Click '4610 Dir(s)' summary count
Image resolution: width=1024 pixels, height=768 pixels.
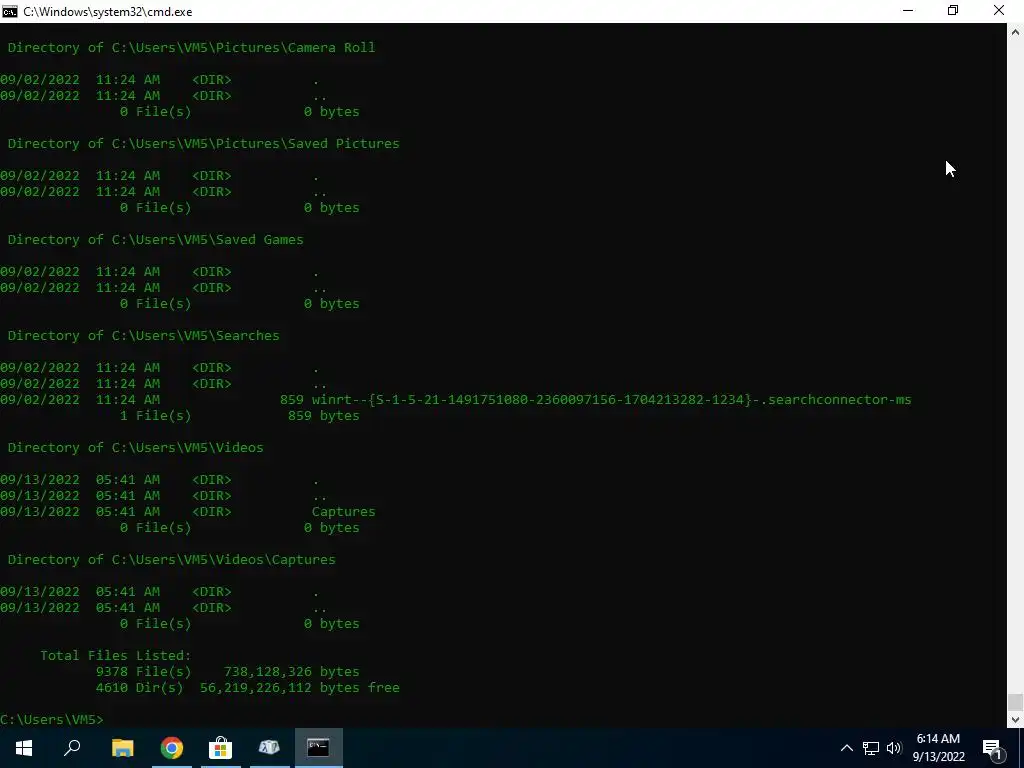139,687
